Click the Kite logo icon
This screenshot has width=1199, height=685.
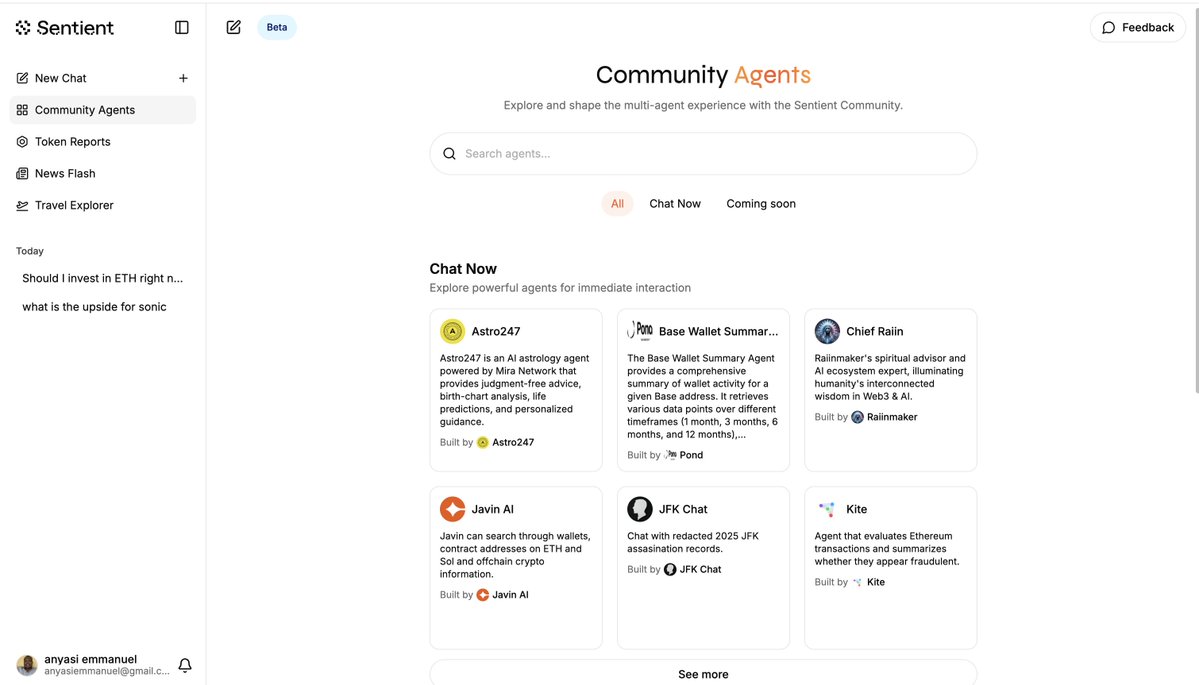(827, 509)
